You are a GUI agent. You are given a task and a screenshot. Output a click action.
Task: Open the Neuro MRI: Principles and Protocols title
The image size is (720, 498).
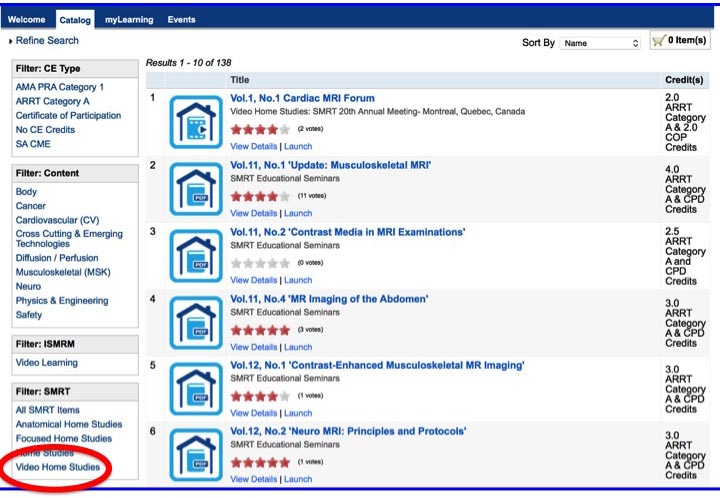click(x=348, y=432)
